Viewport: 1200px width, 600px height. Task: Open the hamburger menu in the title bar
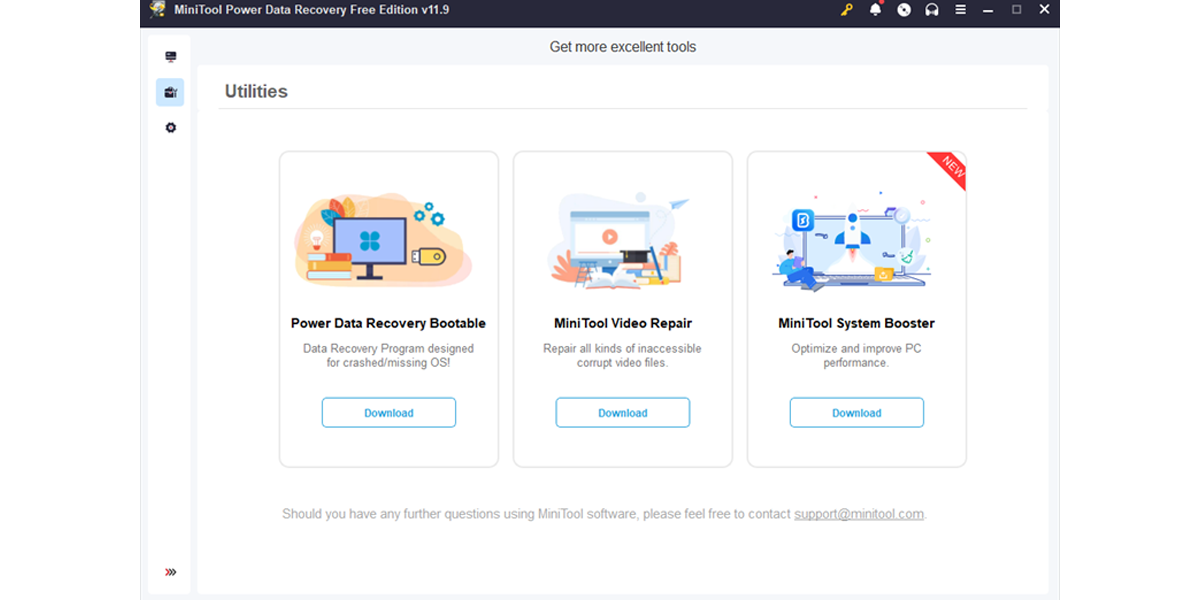[958, 10]
